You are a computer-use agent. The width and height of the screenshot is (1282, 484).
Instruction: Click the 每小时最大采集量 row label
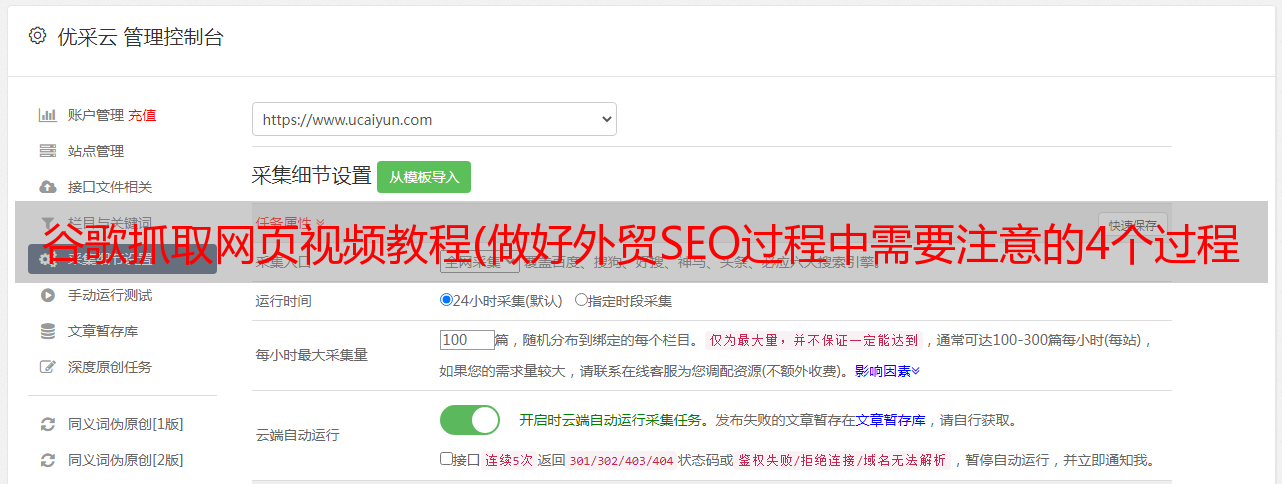312,355
